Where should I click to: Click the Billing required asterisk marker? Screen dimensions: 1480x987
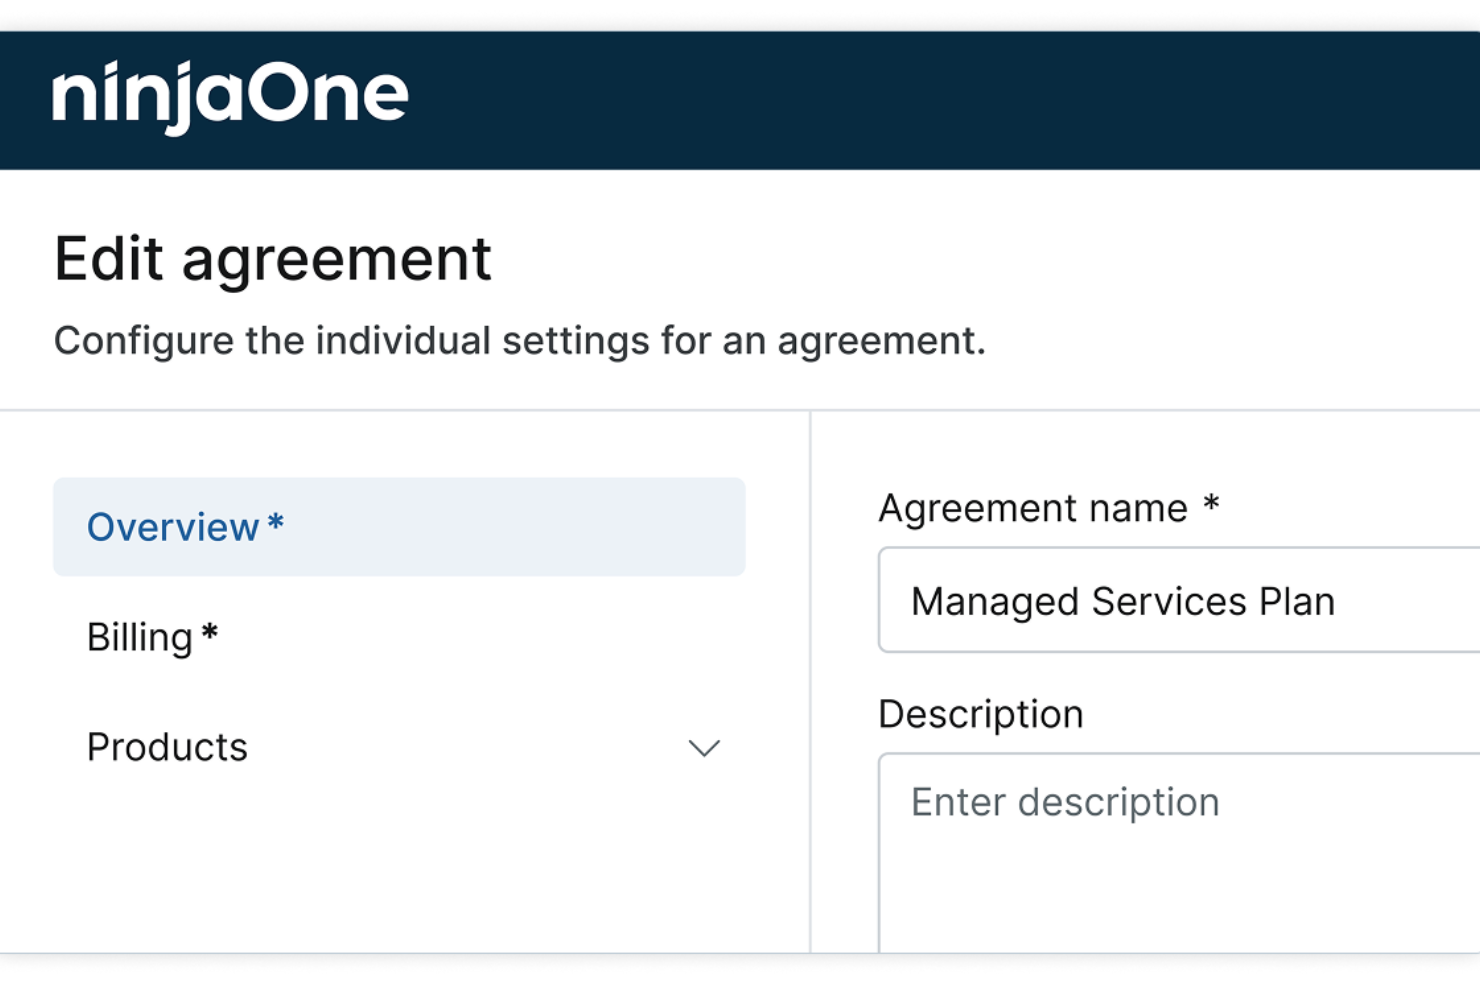pos(210,632)
